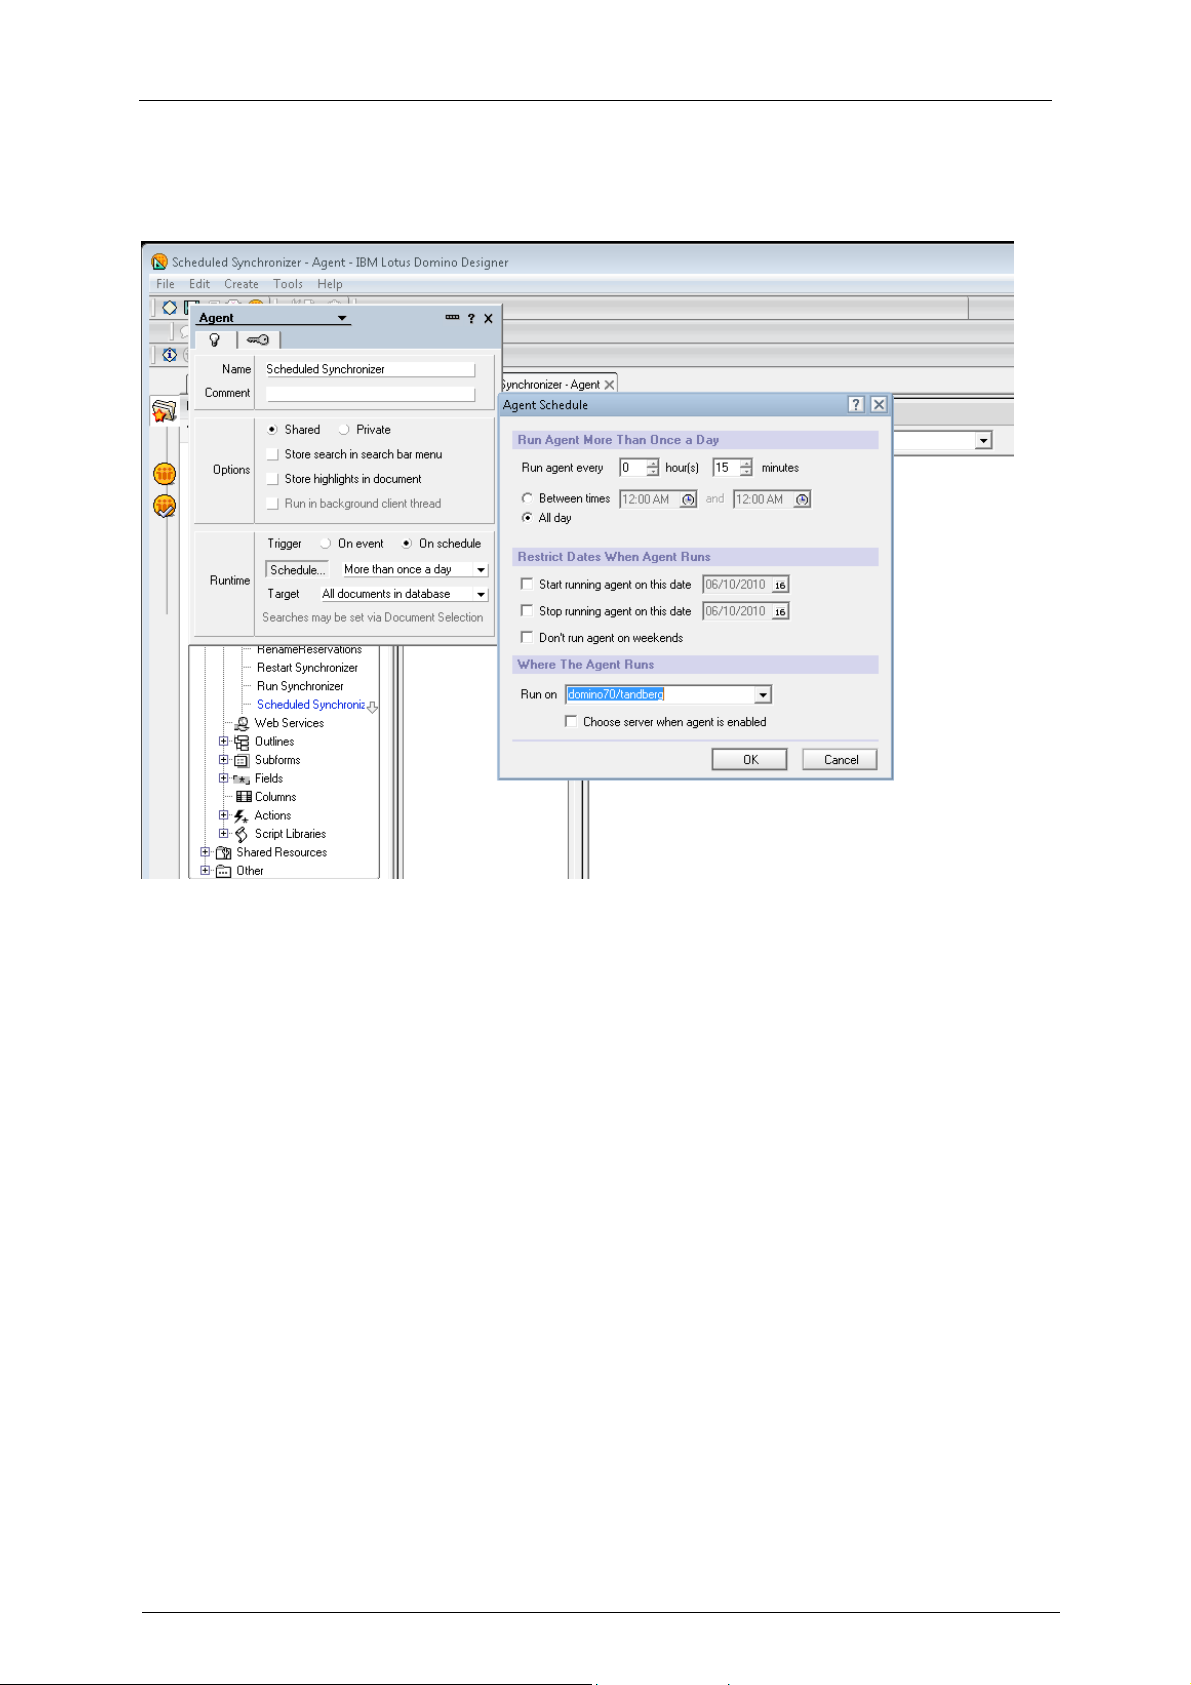Check Start running agent on this date
The image size is (1191, 1685).
coord(527,584)
